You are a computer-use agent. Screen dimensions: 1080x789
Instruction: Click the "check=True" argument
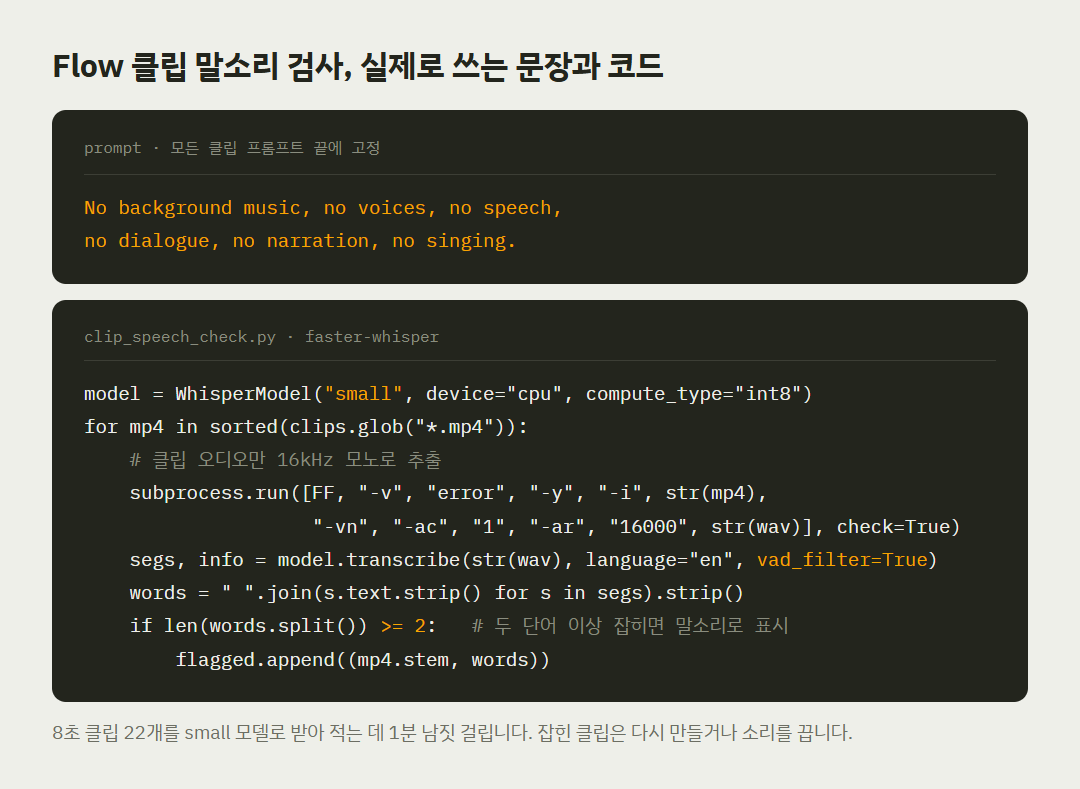pos(892,527)
